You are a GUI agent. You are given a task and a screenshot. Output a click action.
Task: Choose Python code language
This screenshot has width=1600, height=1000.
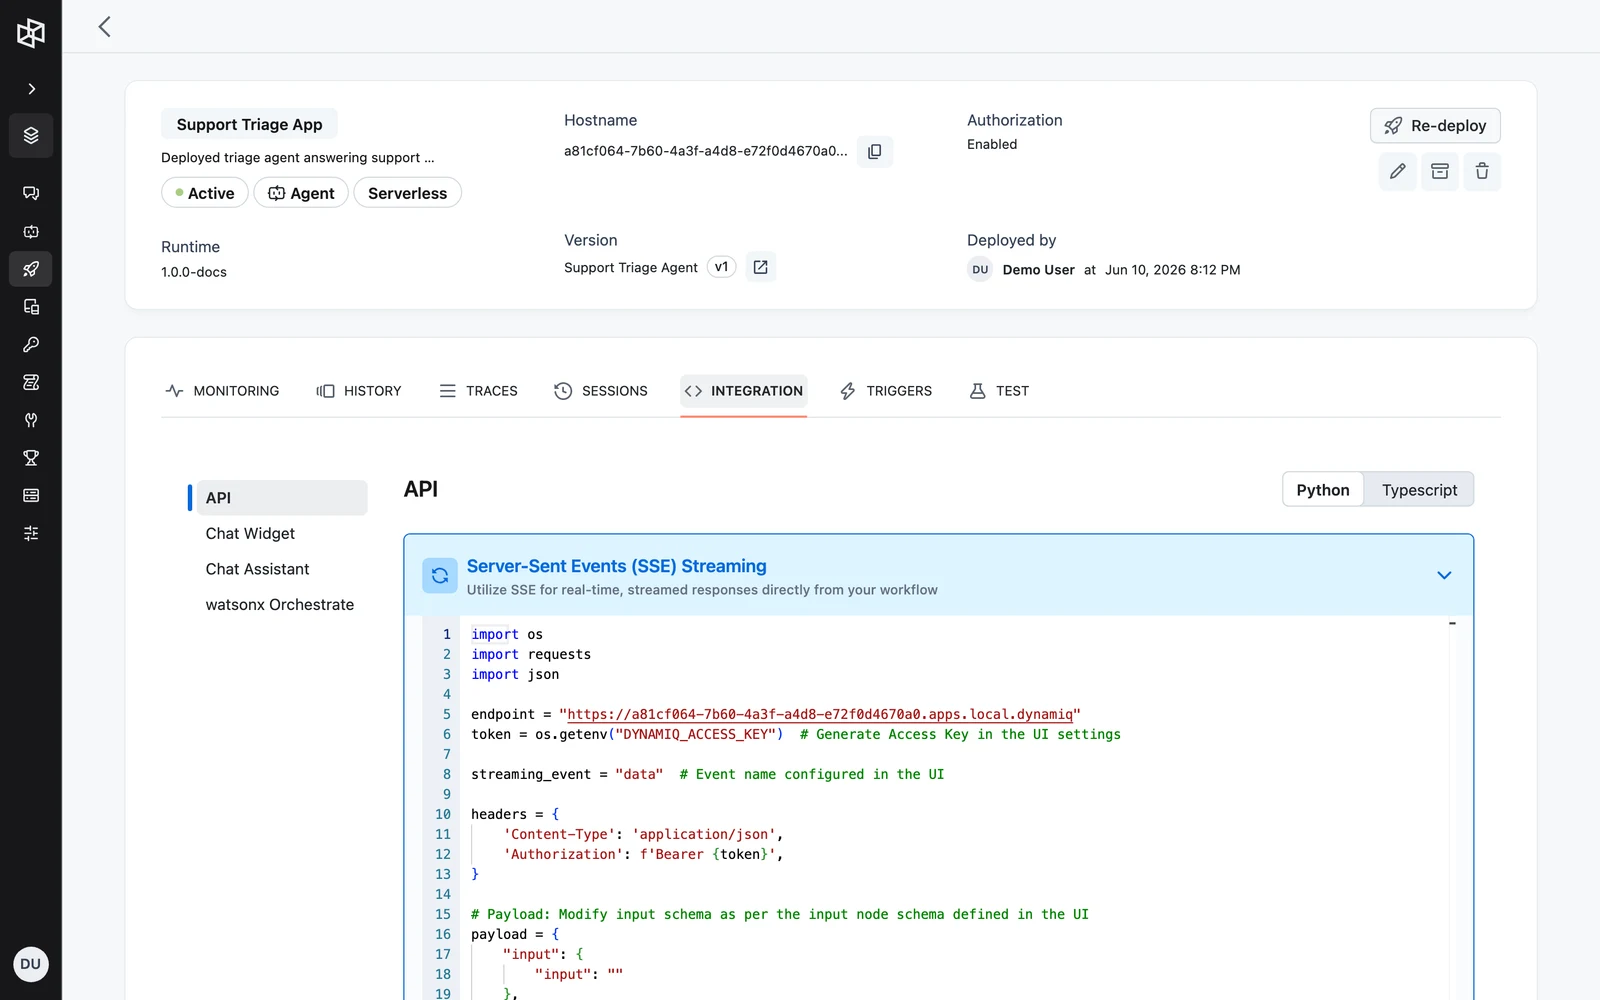[x=1323, y=490]
